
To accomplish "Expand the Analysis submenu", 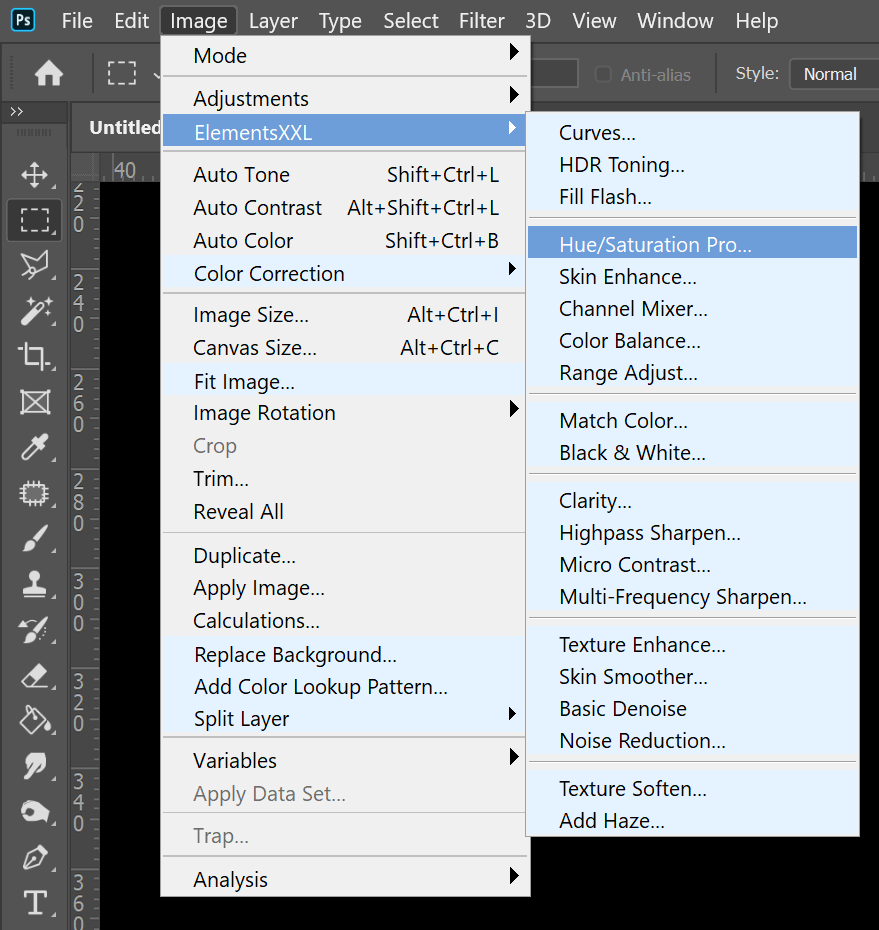I will [345, 880].
